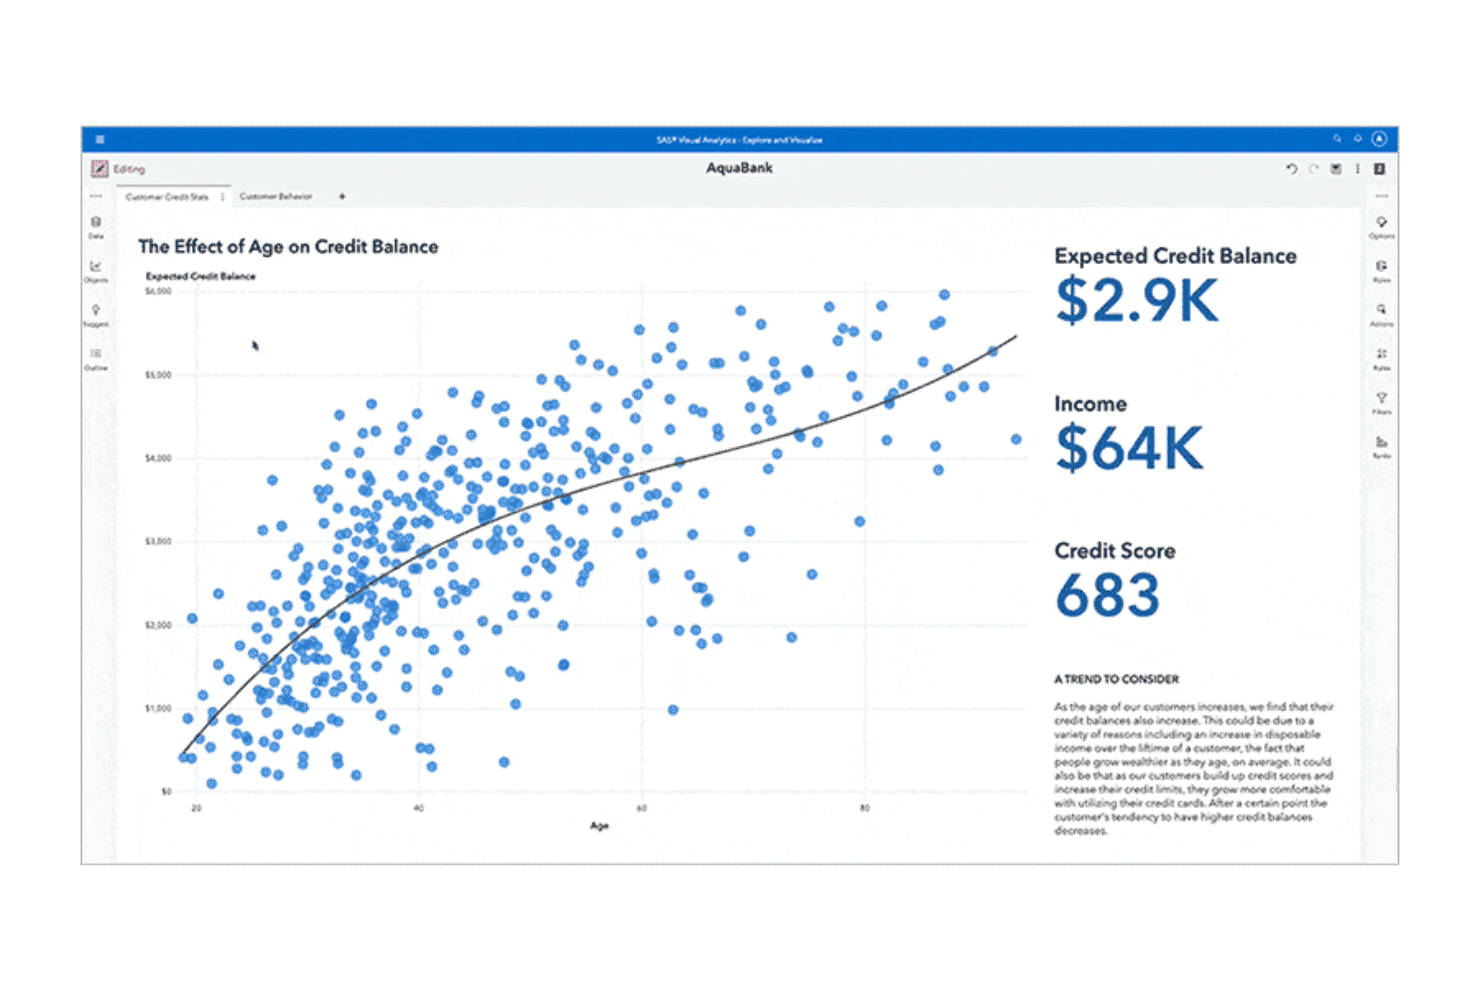
Task: Open the Filters pane
Action: coord(1381,403)
